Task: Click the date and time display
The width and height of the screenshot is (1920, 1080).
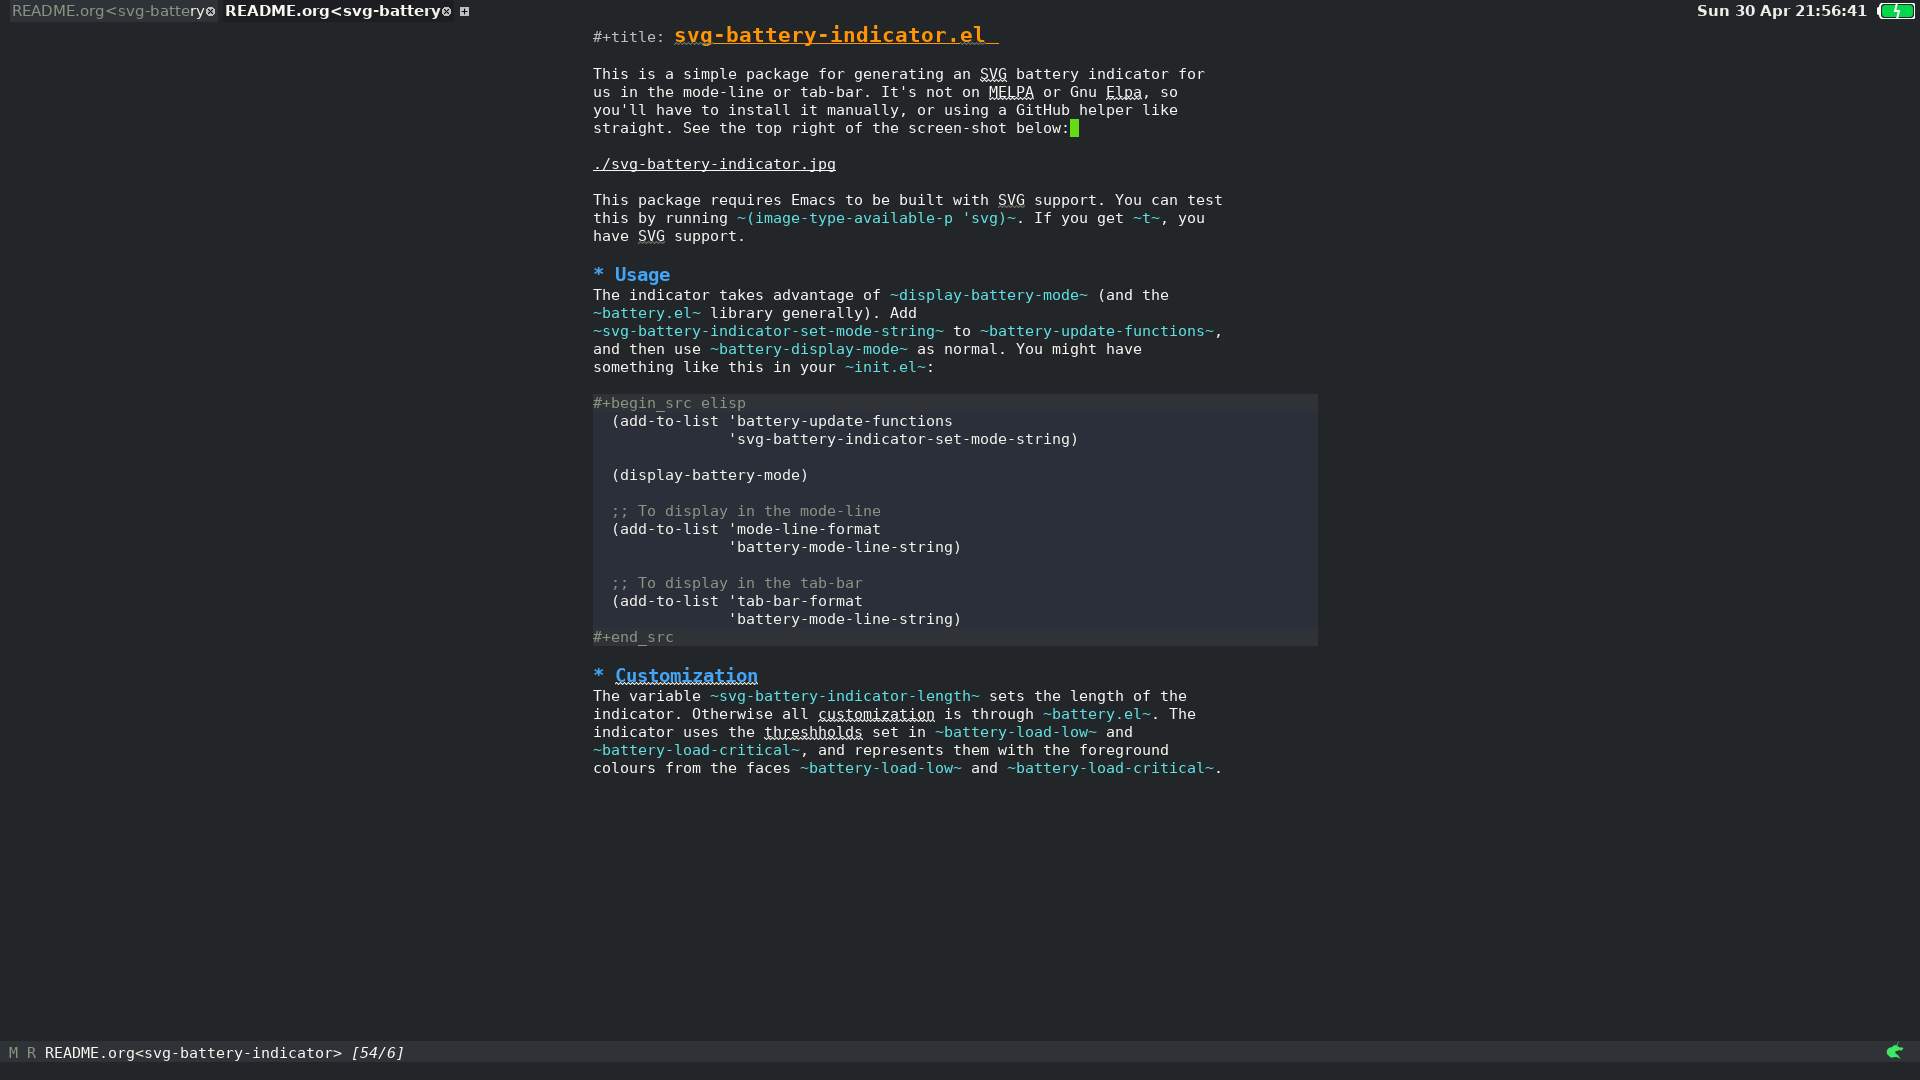Action: 1781,11
